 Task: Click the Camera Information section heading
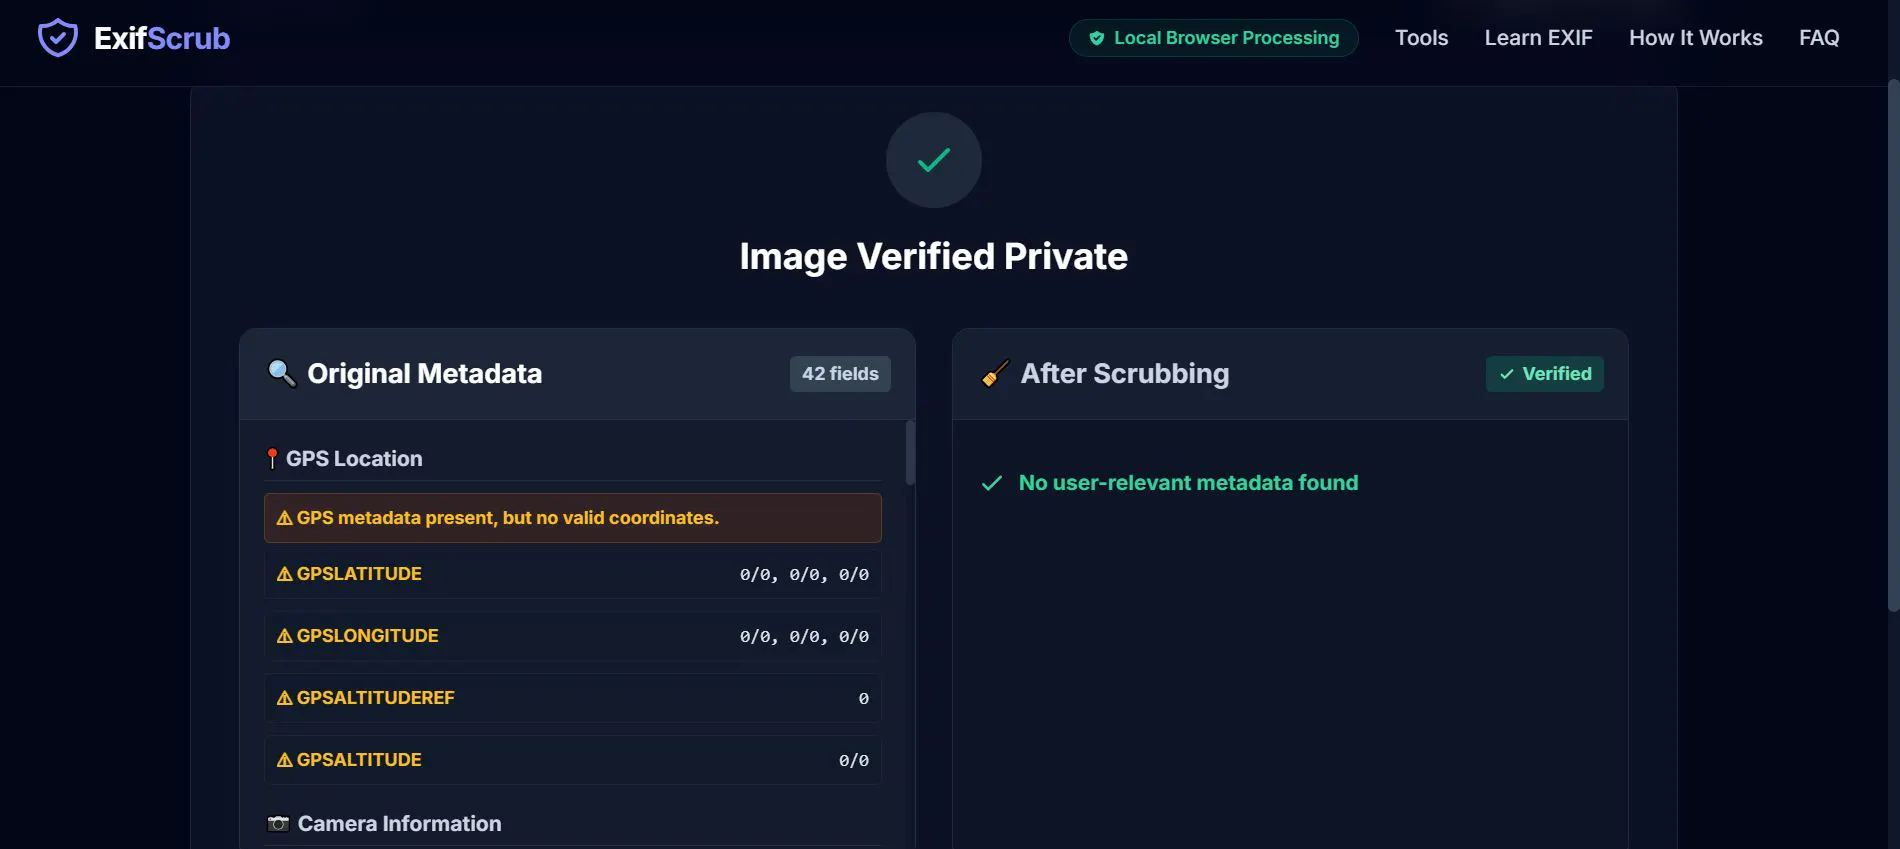pyautogui.click(x=400, y=824)
